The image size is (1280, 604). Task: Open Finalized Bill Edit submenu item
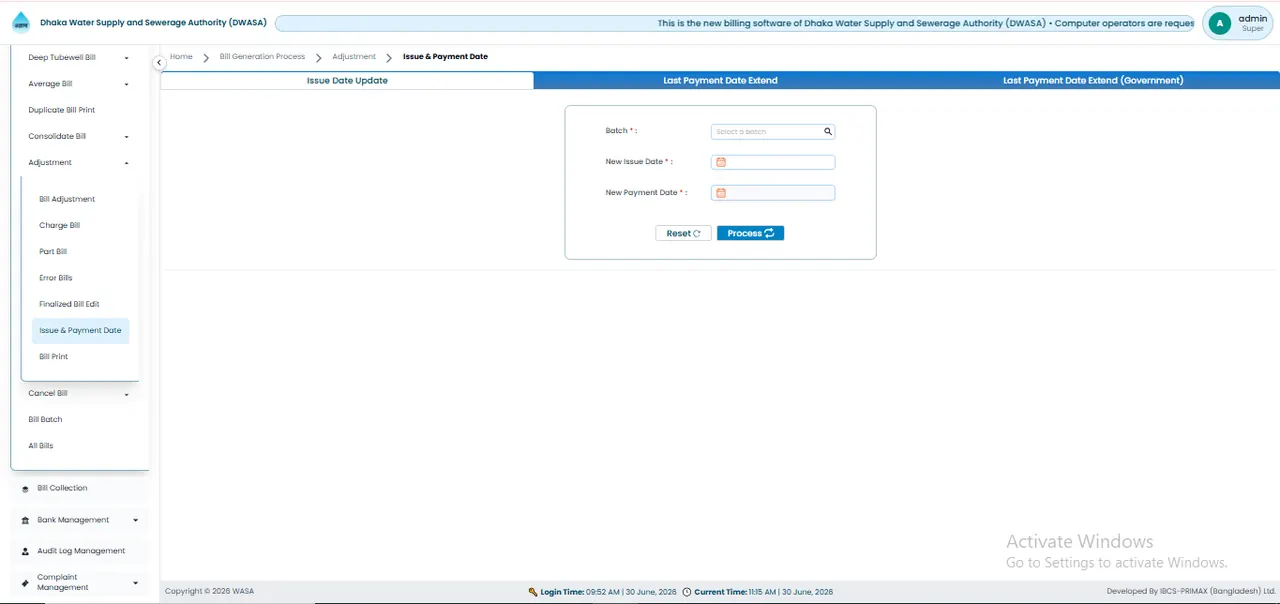[70, 304]
